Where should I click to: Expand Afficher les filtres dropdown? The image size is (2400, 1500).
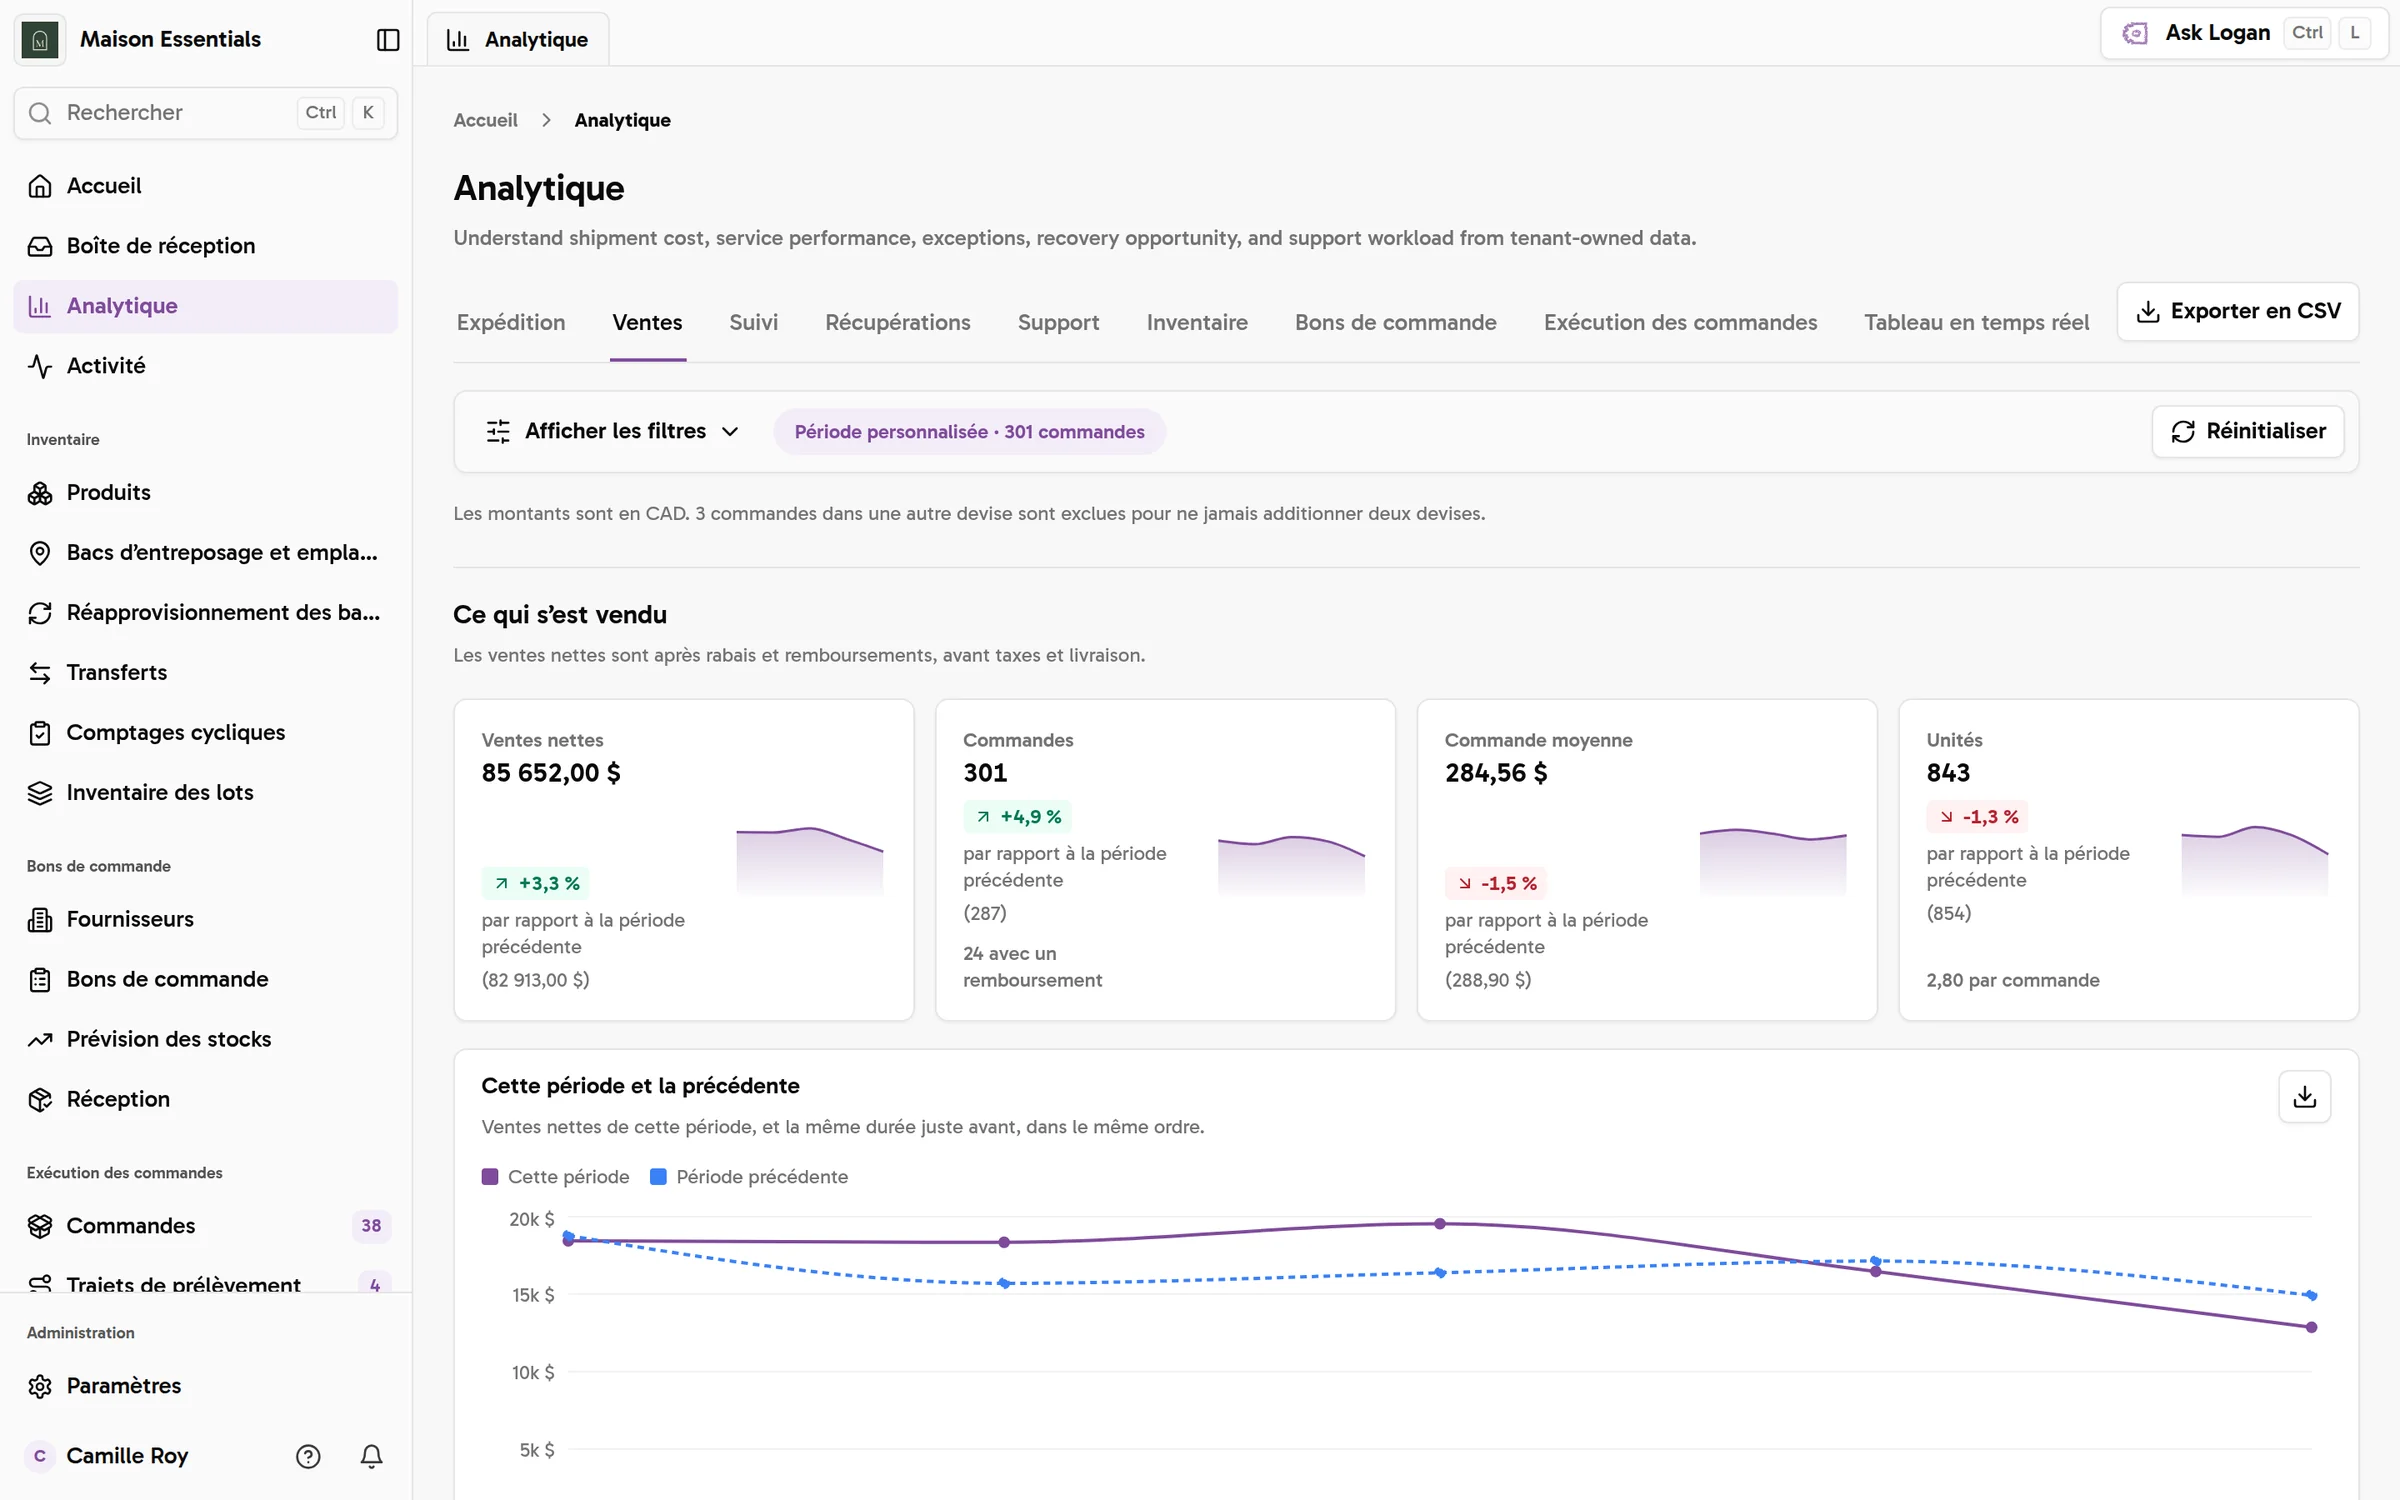tap(612, 431)
